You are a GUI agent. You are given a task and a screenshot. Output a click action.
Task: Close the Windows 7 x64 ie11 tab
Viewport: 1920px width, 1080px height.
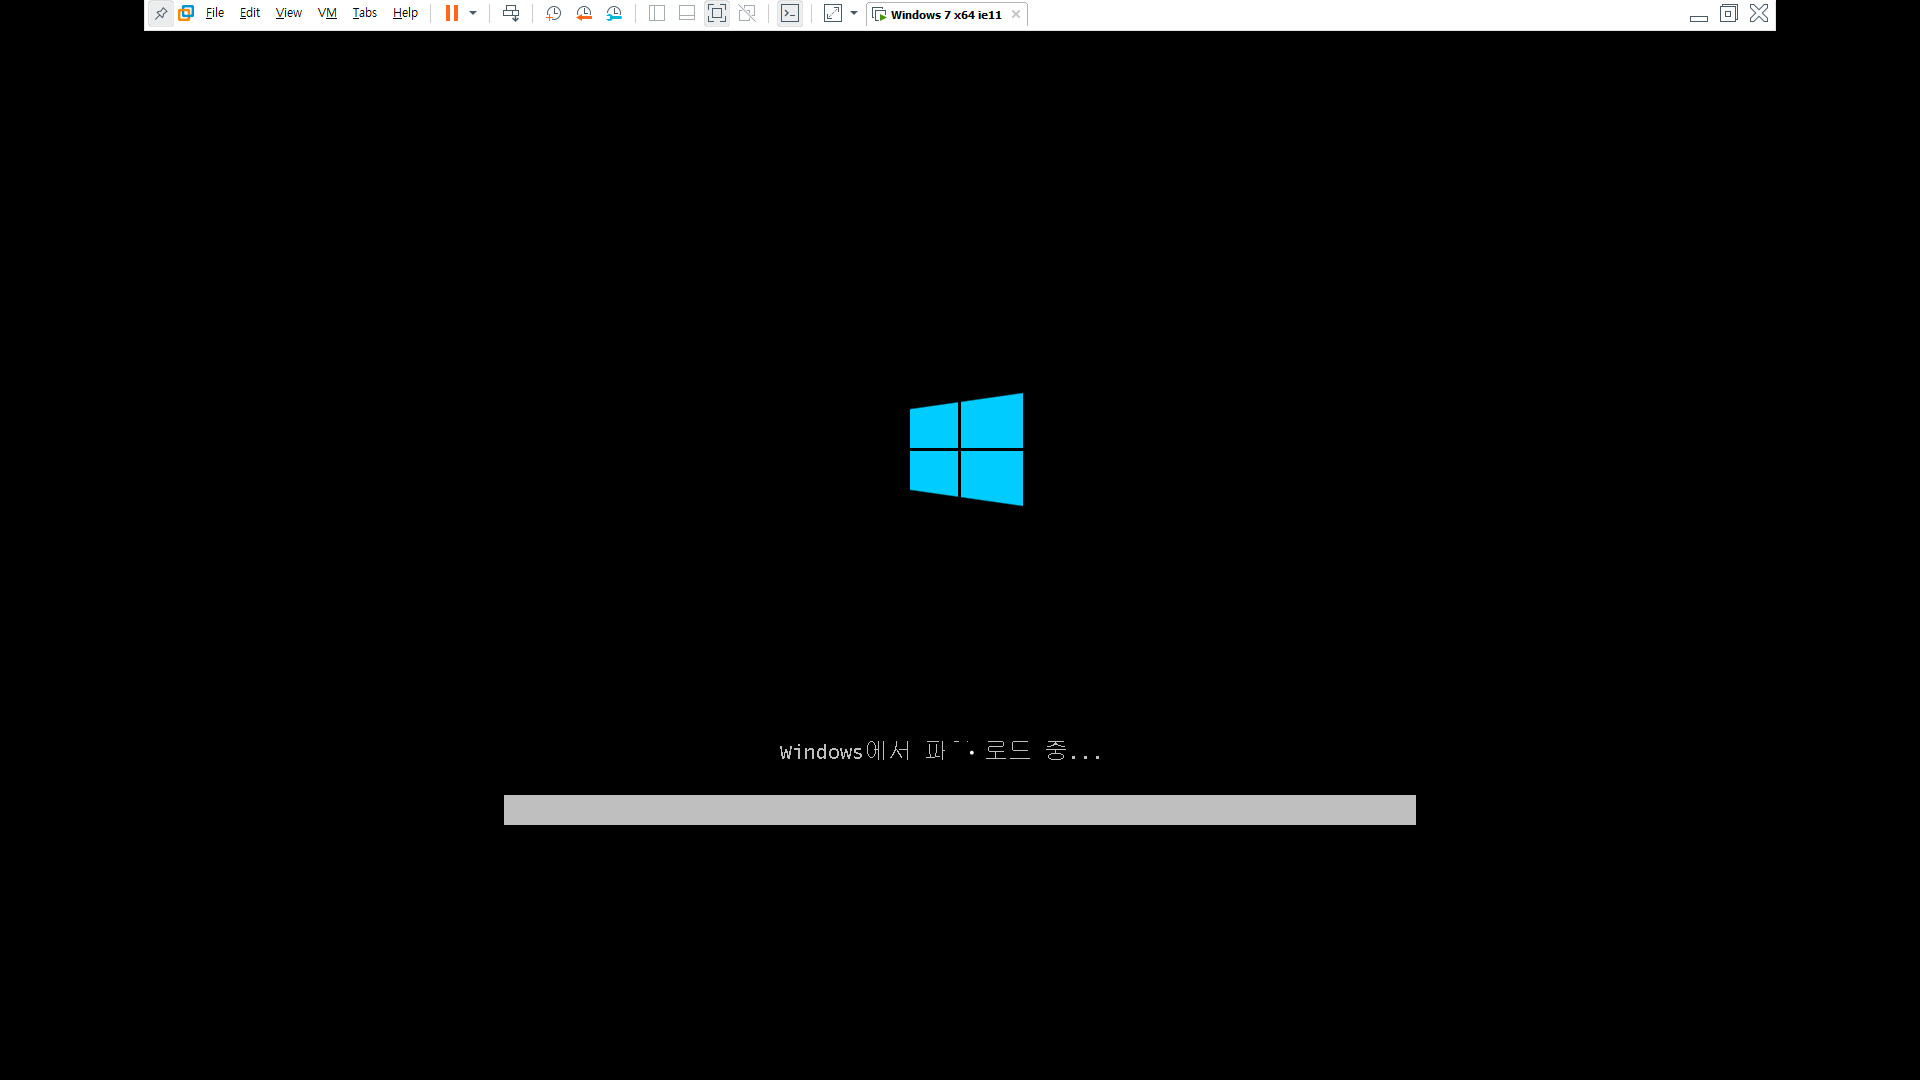point(1016,14)
